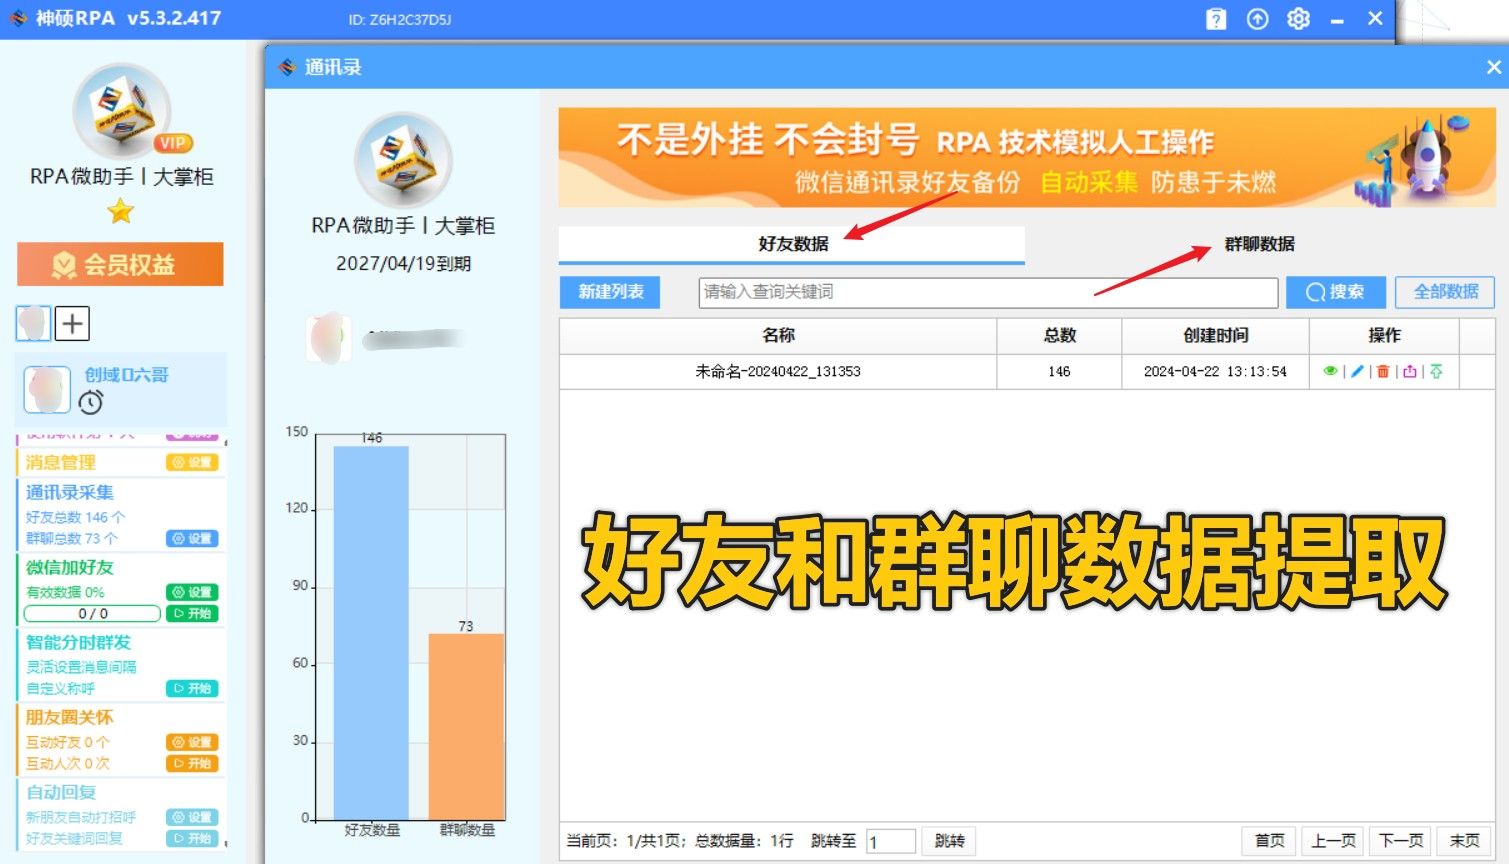Switch to the 群聊数据 tab
Viewport: 1509px width, 864px height.
(1258, 243)
